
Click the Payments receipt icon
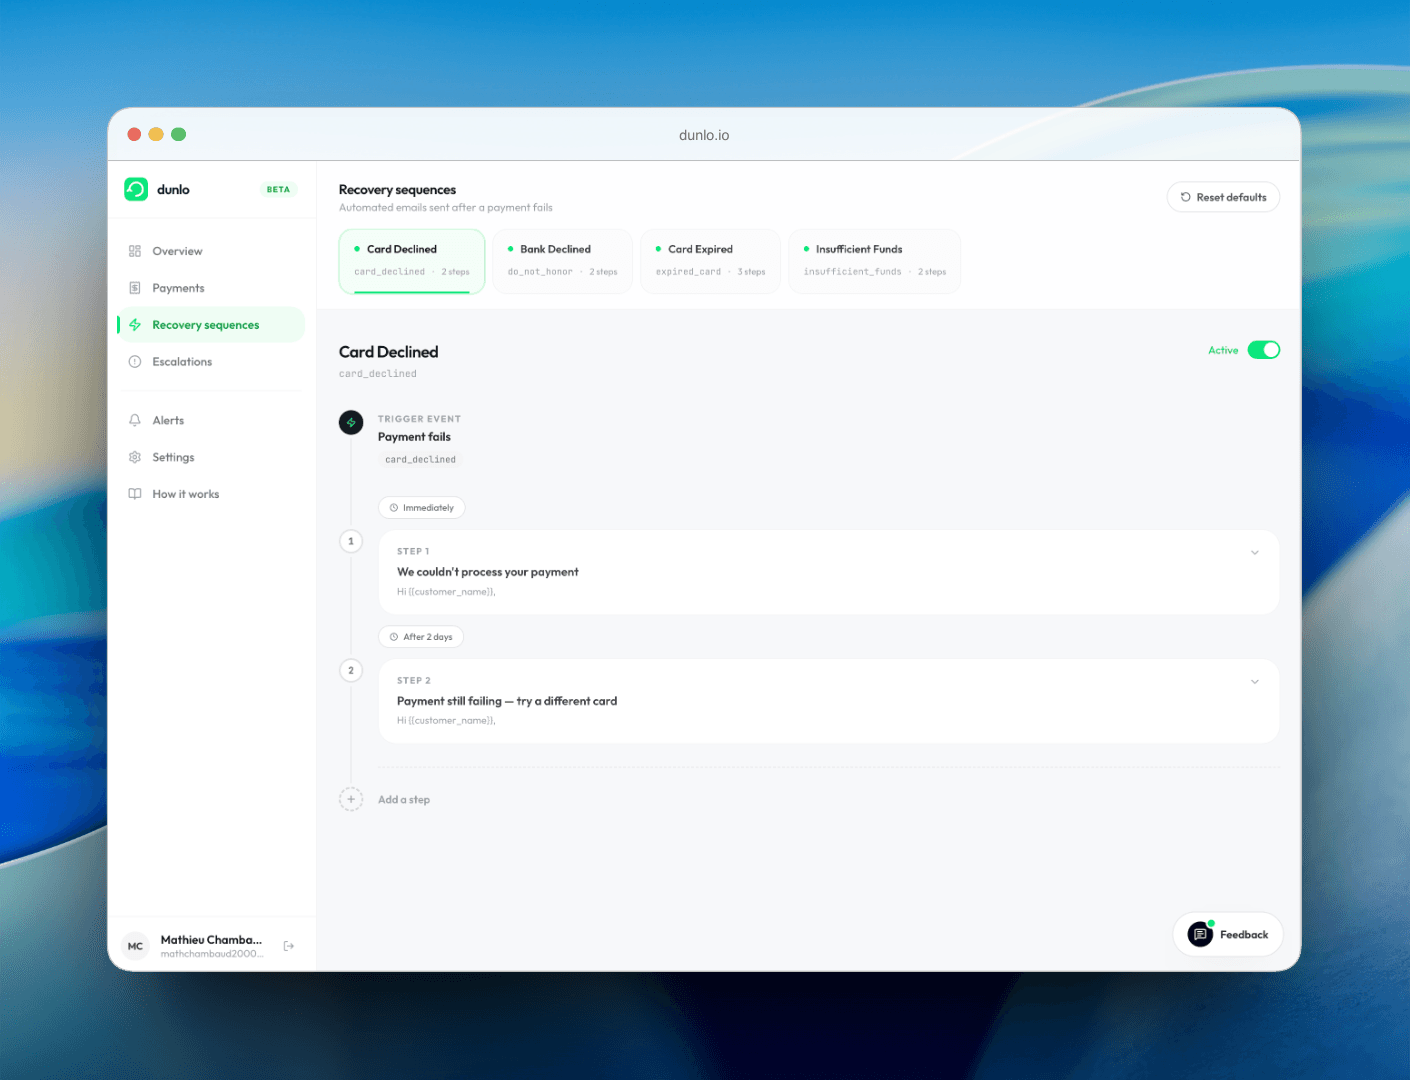tap(135, 288)
